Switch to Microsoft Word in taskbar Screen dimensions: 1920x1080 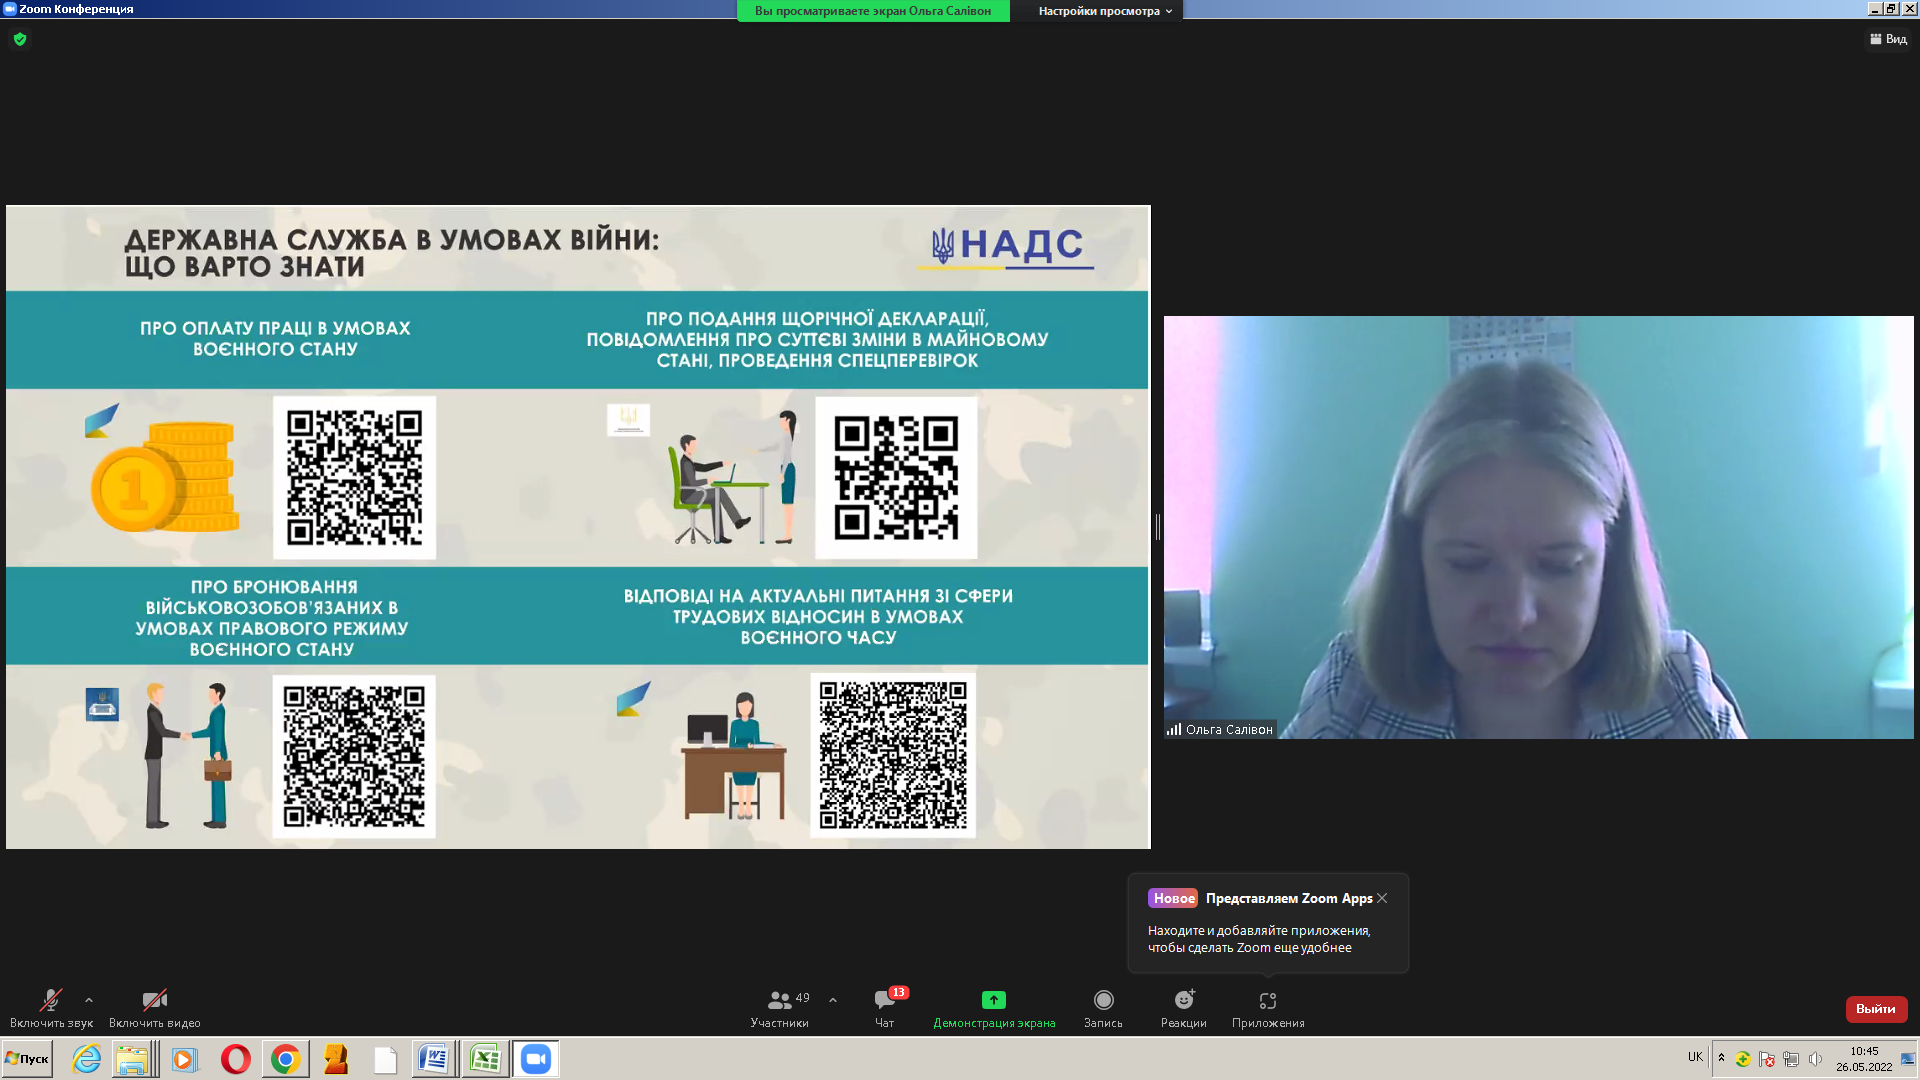[x=435, y=1059]
